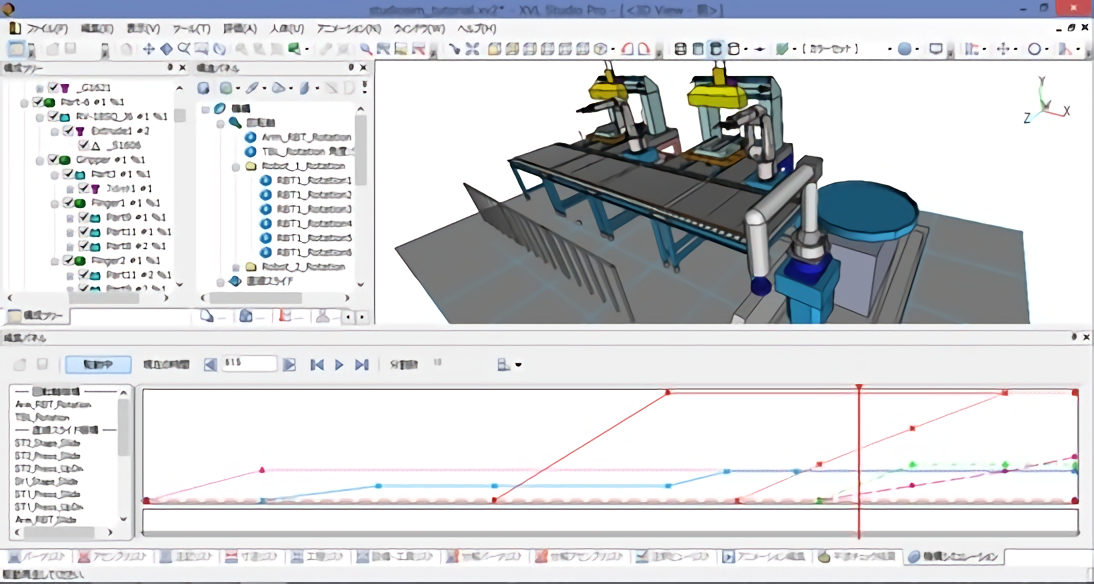The image size is (1094, 584).
Task: Collapse the Gripper tree node
Action: (40, 160)
